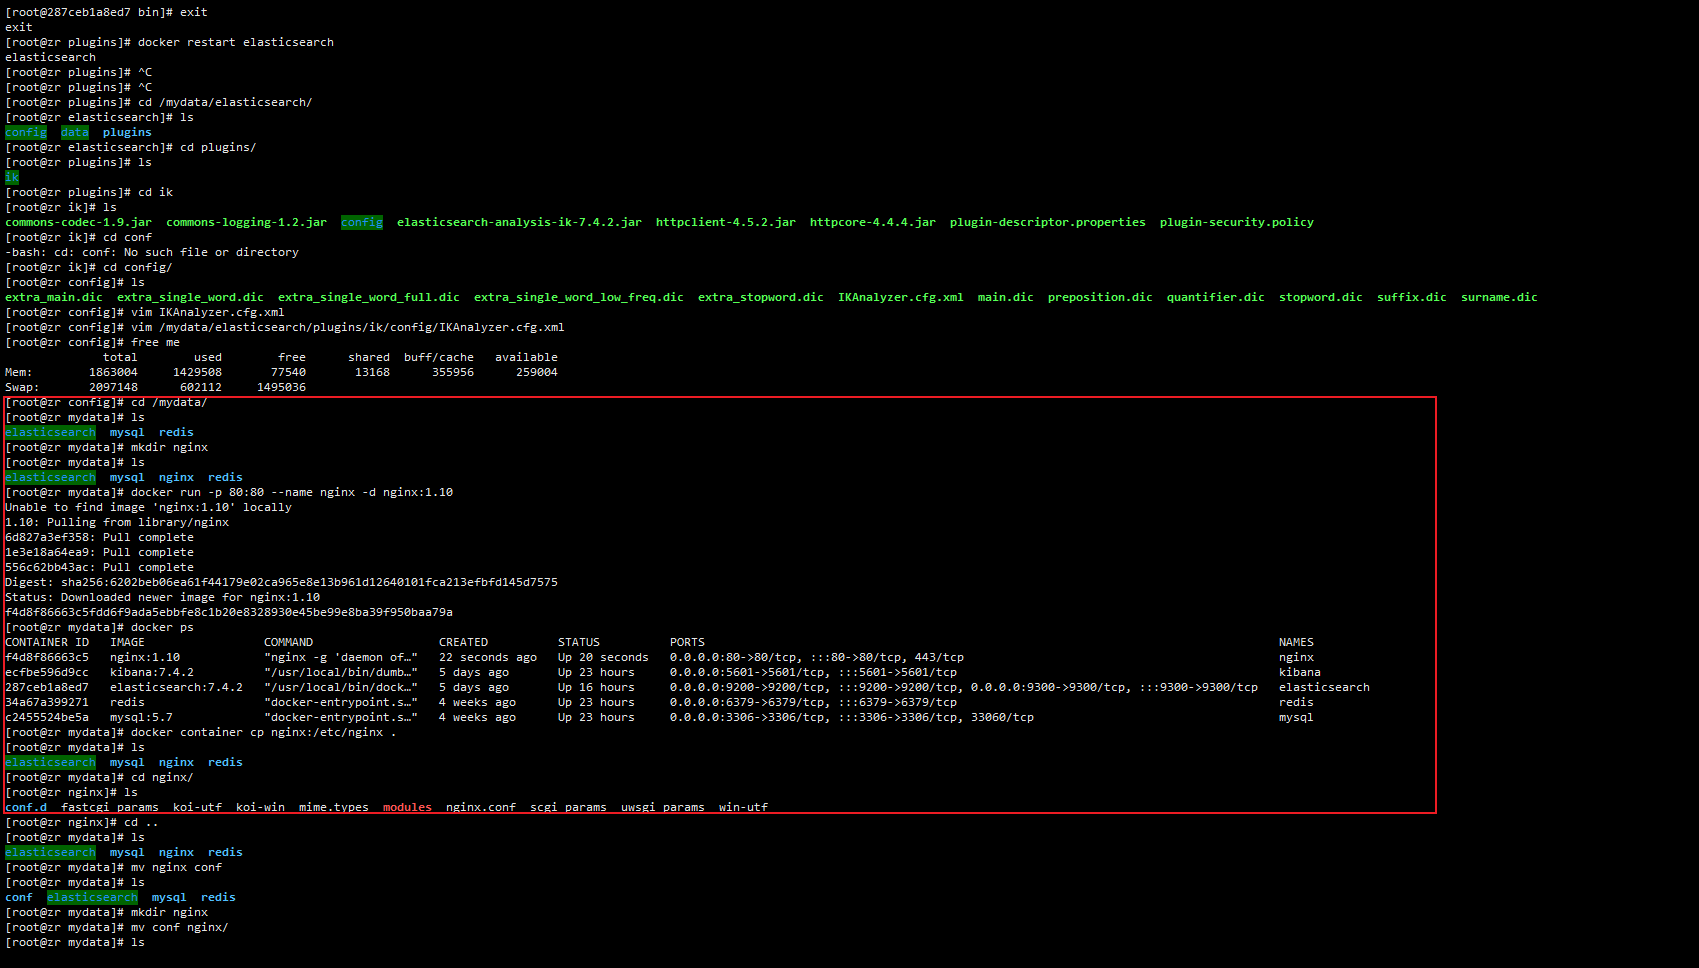Select the surname.dic file name
The image size is (1699, 968).
point(1499,297)
